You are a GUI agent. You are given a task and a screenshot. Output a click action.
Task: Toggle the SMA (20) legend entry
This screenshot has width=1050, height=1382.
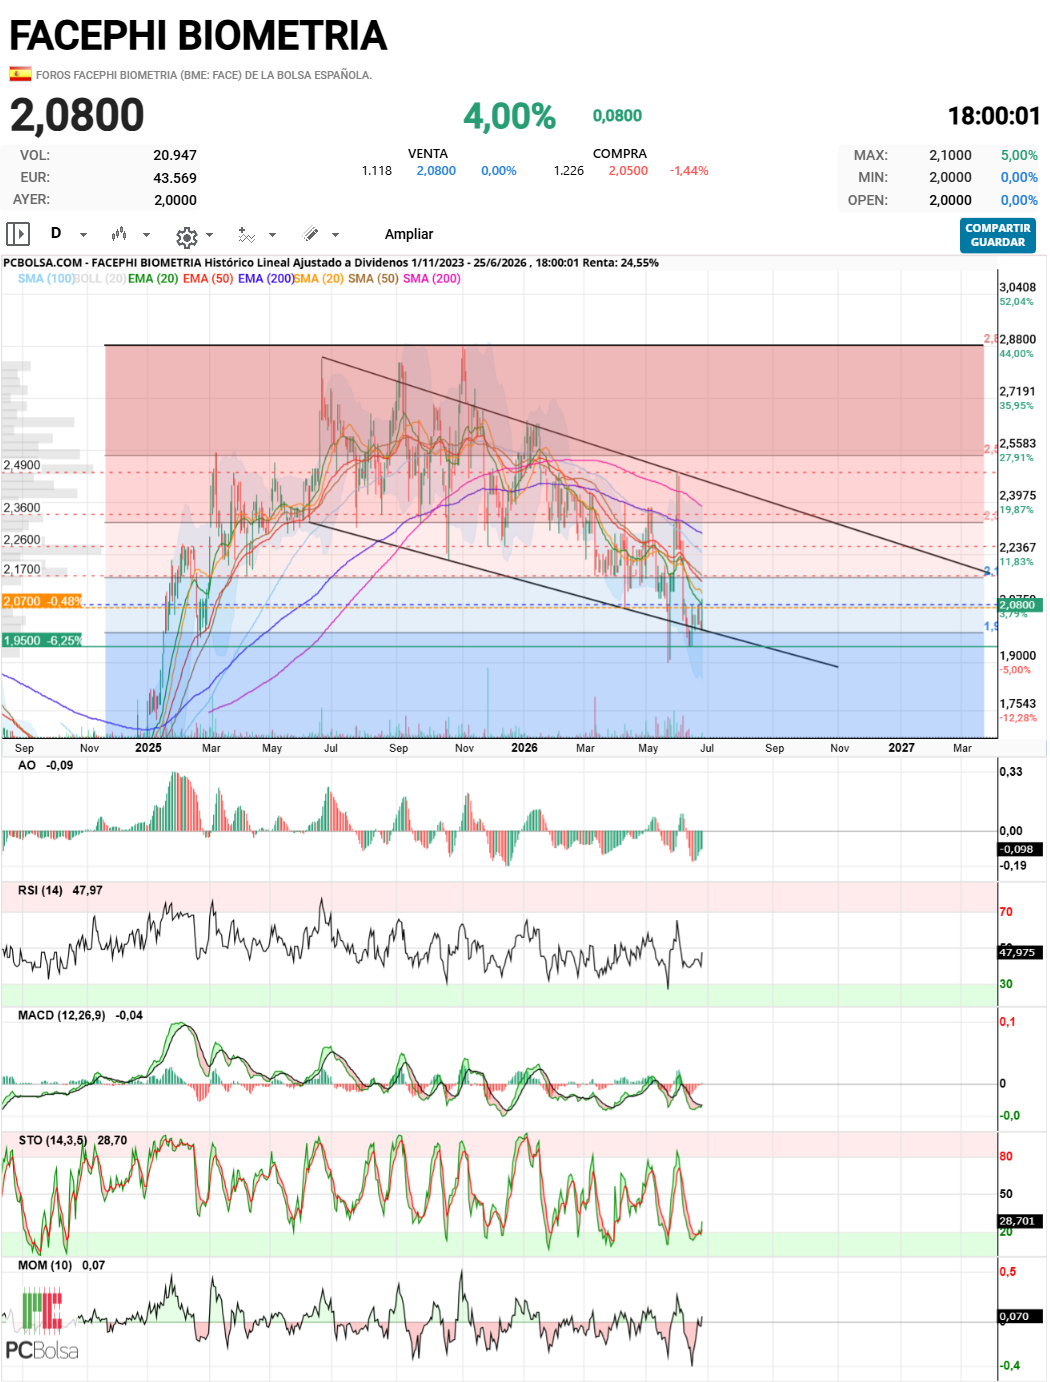click(319, 279)
